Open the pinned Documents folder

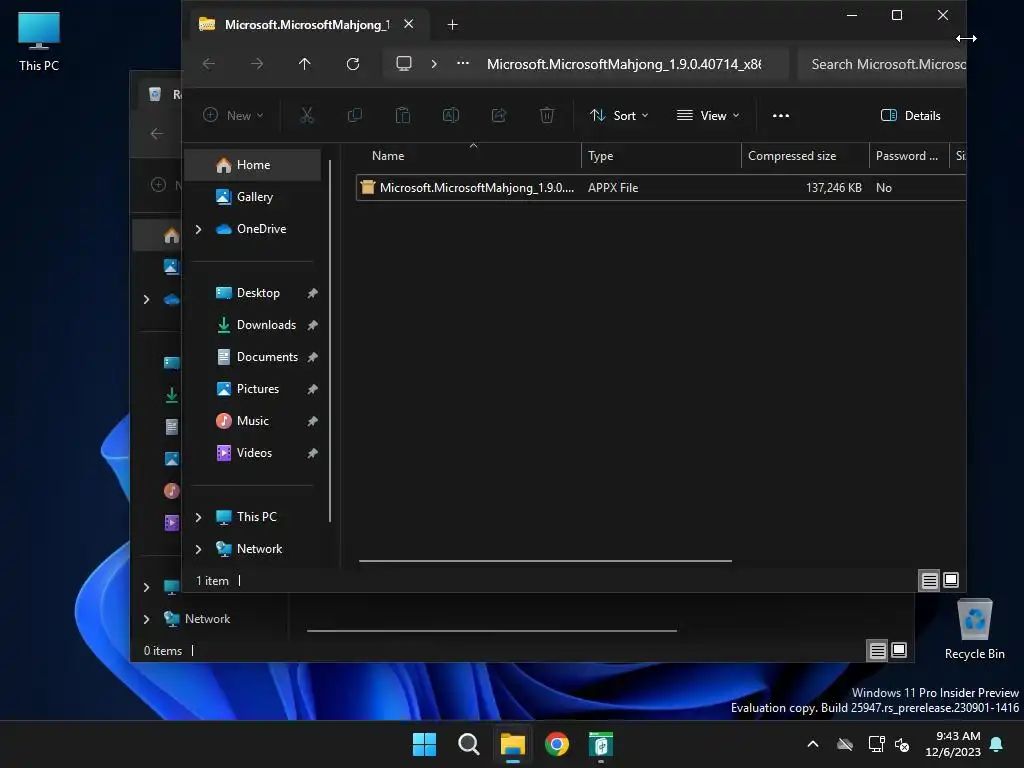[x=267, y=357]
